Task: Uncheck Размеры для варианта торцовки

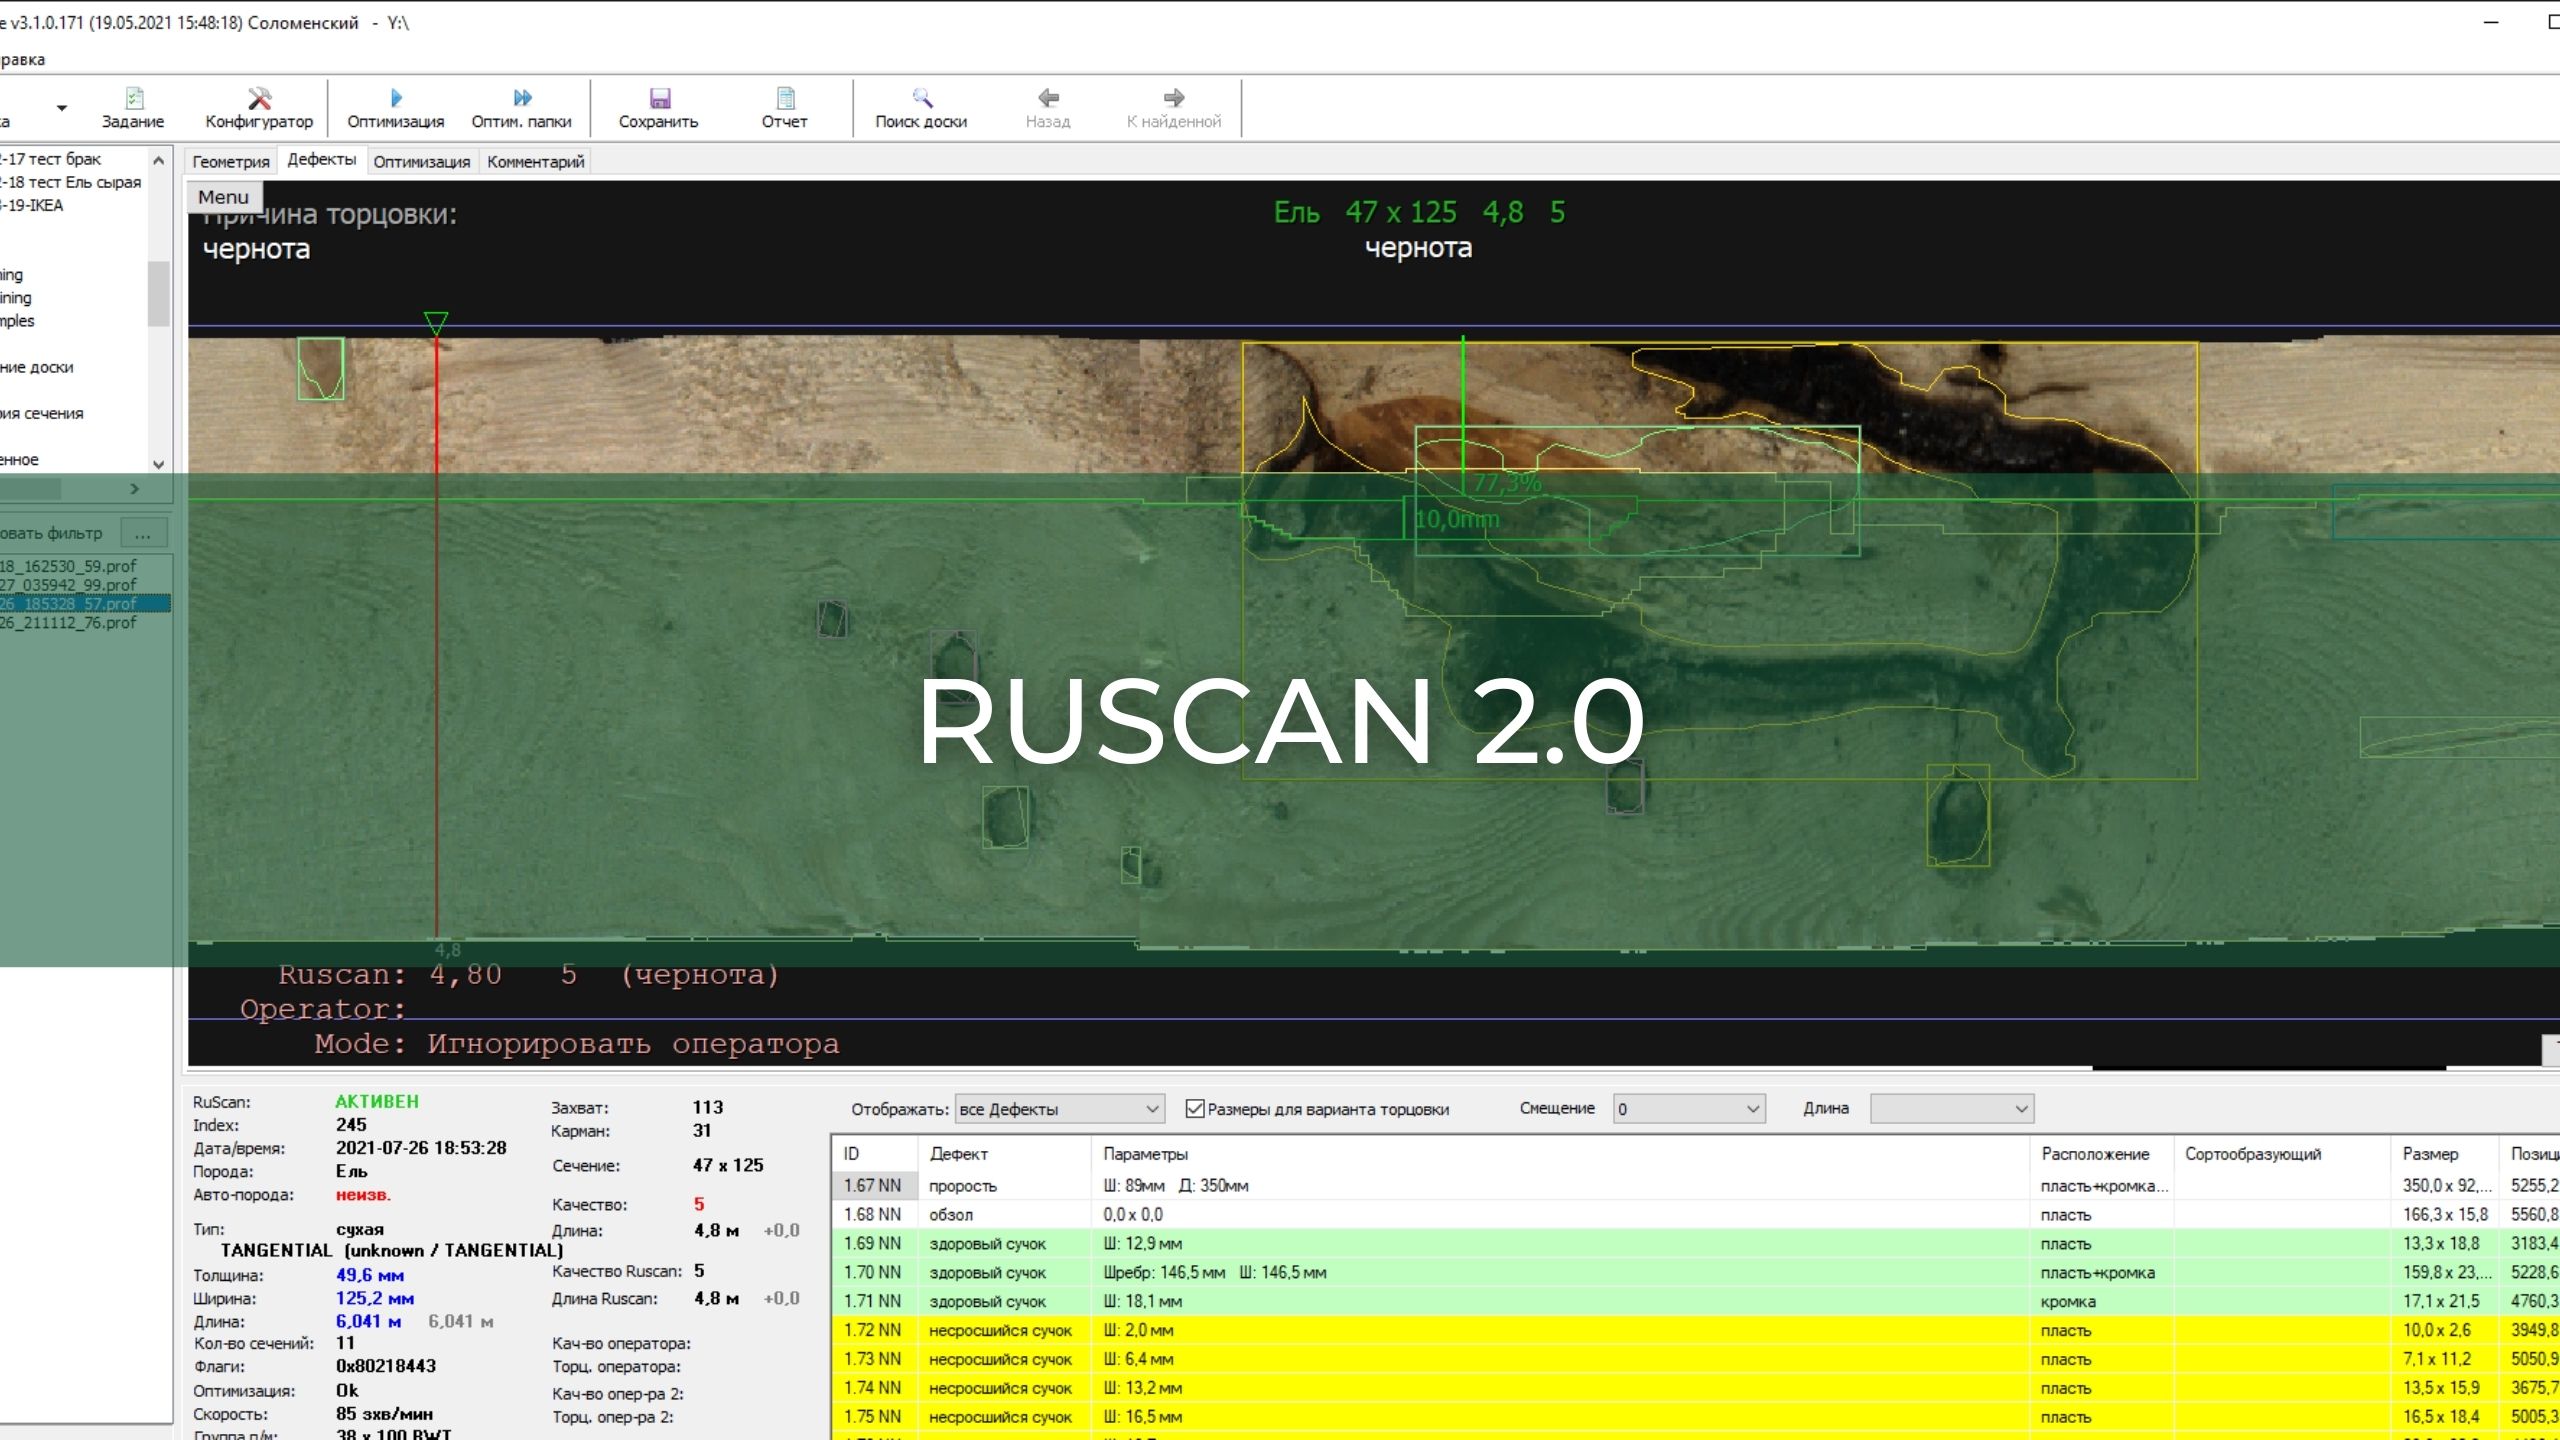Action: pyautogui.click(x=1195, y=1108)
